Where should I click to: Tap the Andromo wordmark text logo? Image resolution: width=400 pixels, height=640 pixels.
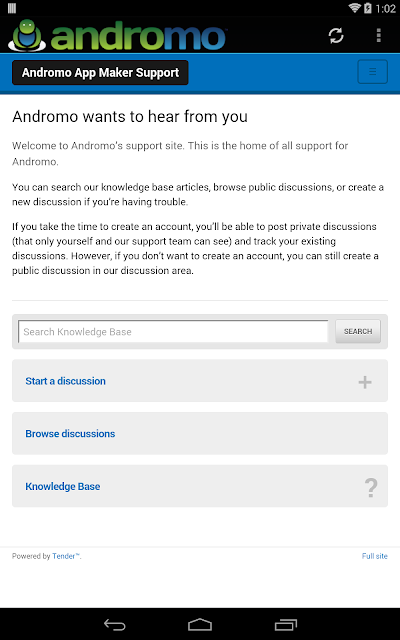point(138,36)
